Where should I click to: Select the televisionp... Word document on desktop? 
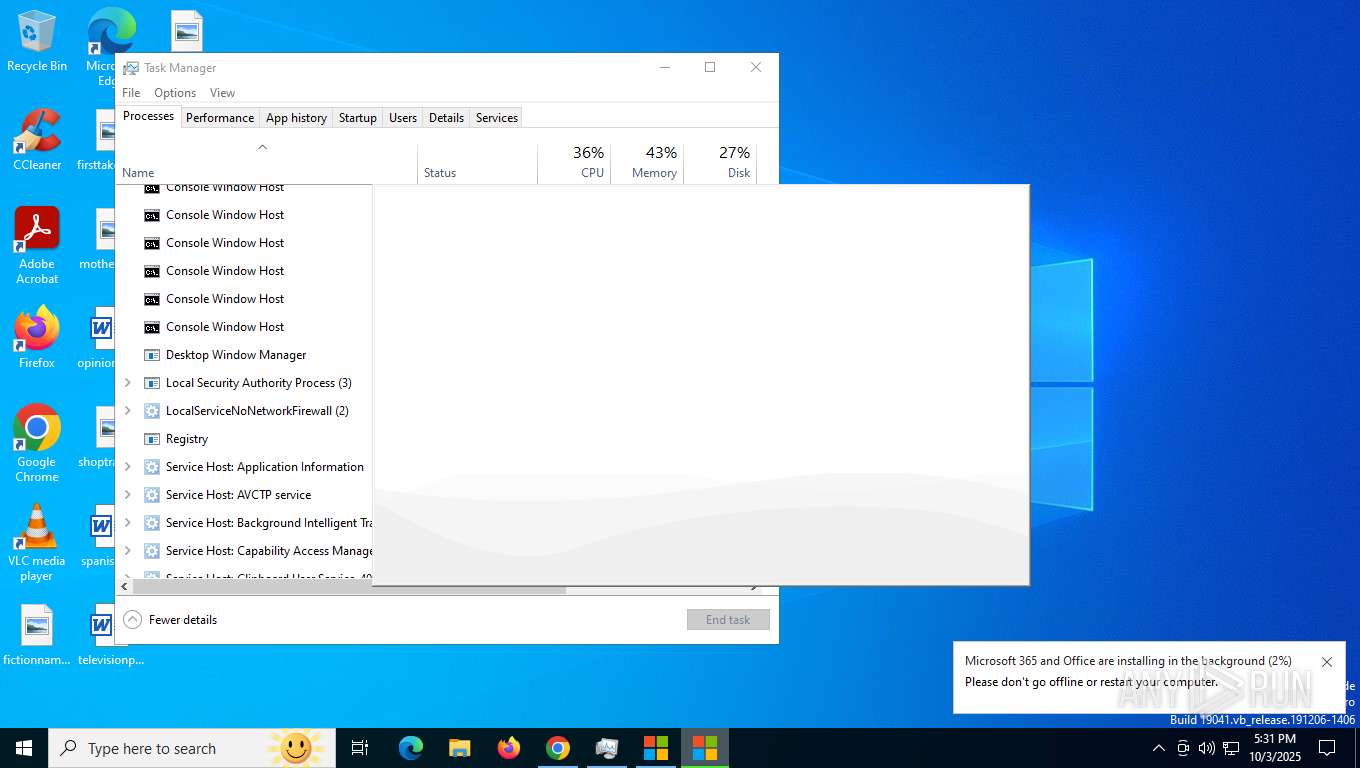(x=110, y=635)
